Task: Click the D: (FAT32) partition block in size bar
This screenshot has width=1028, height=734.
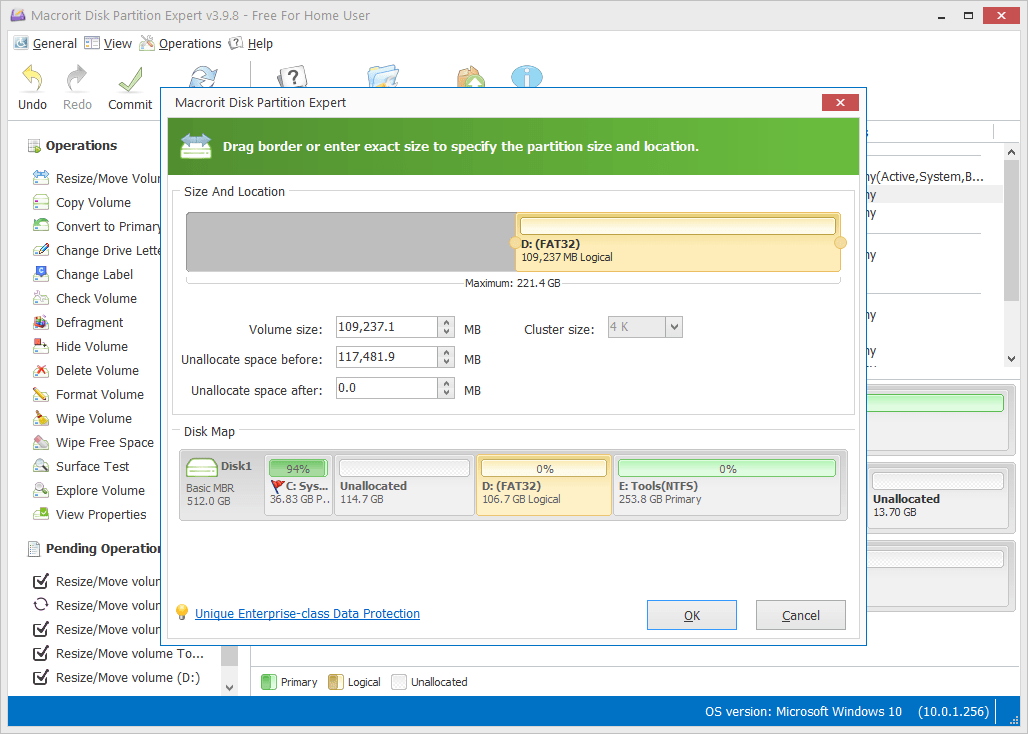Action: click(678, 242)
